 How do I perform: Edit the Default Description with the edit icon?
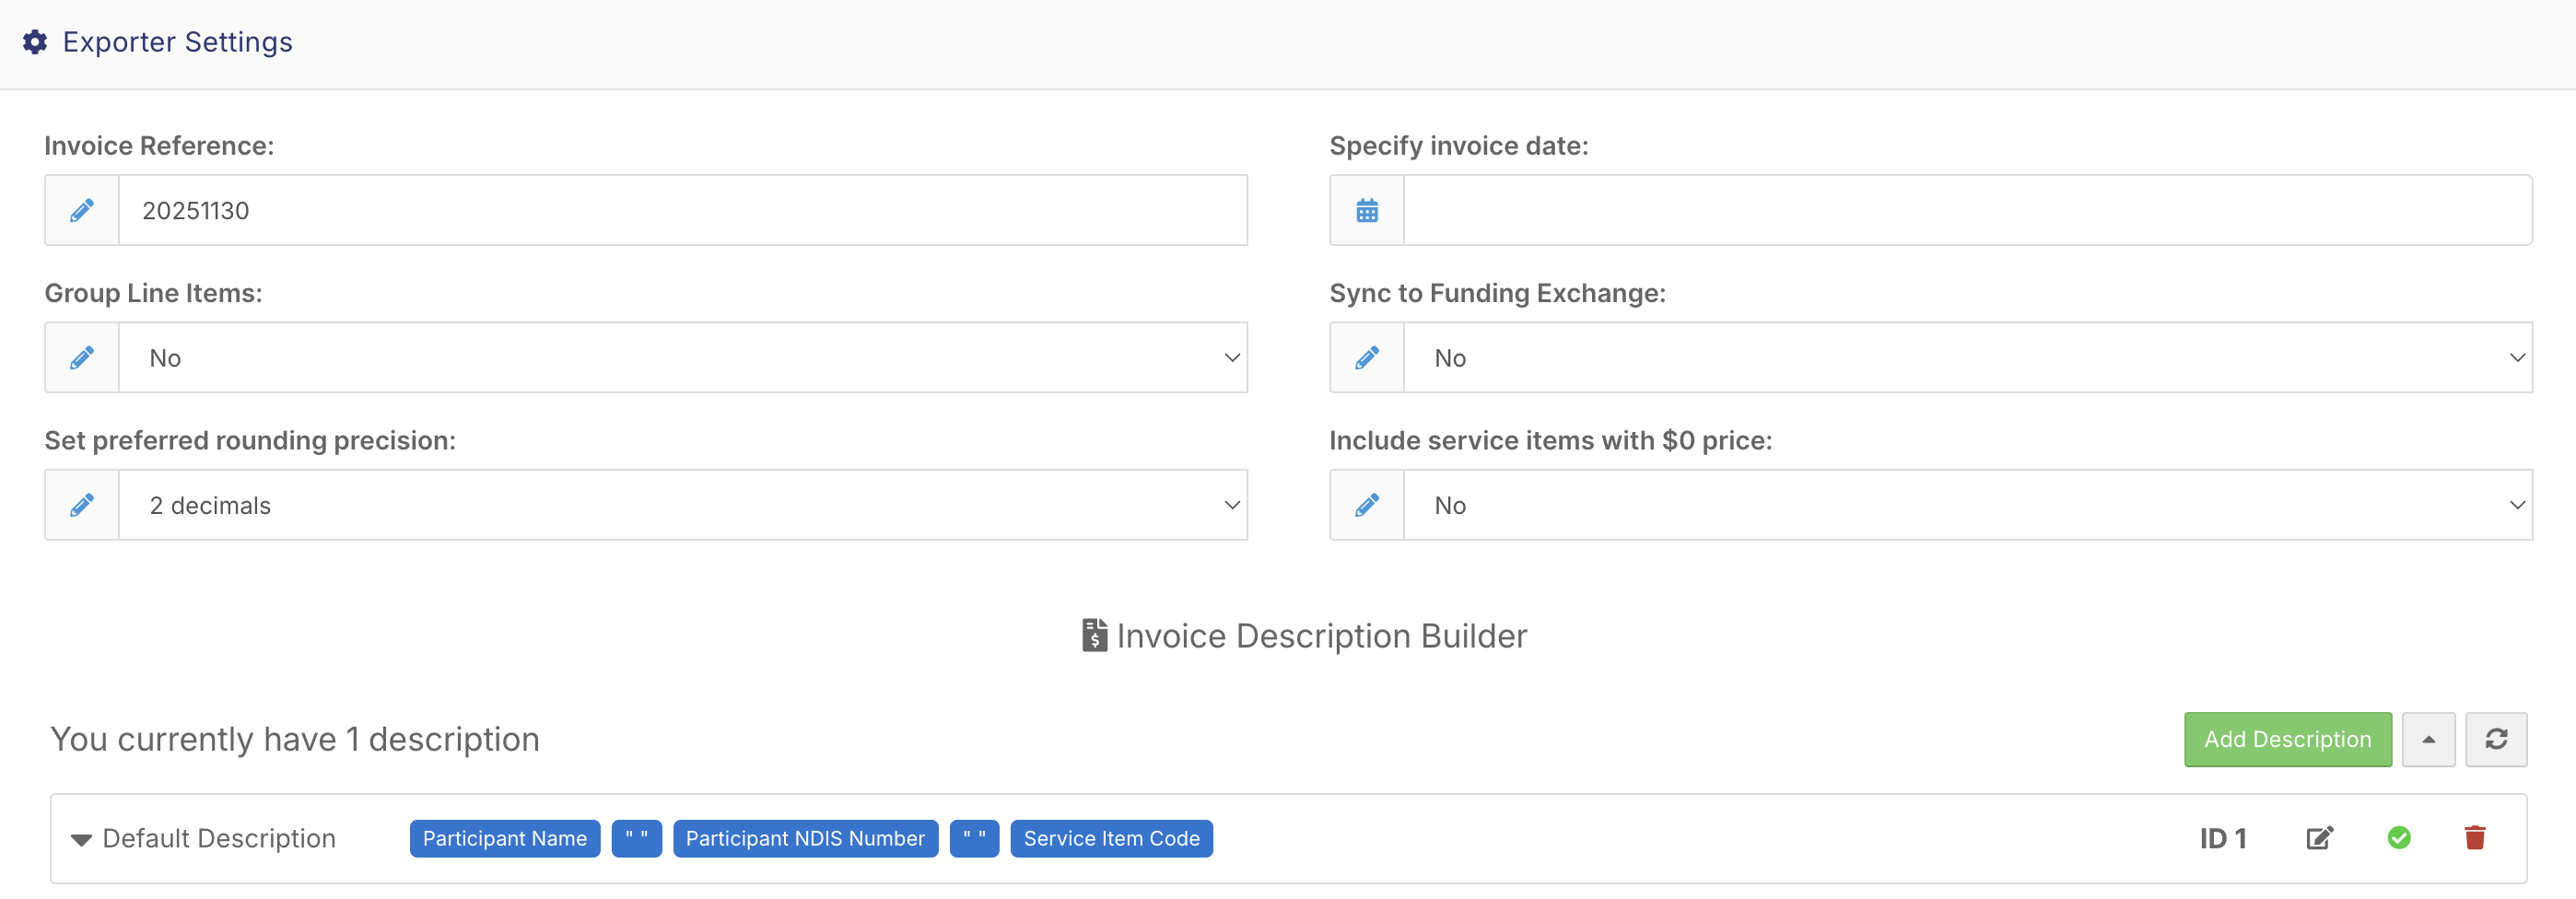point(2320,838)
